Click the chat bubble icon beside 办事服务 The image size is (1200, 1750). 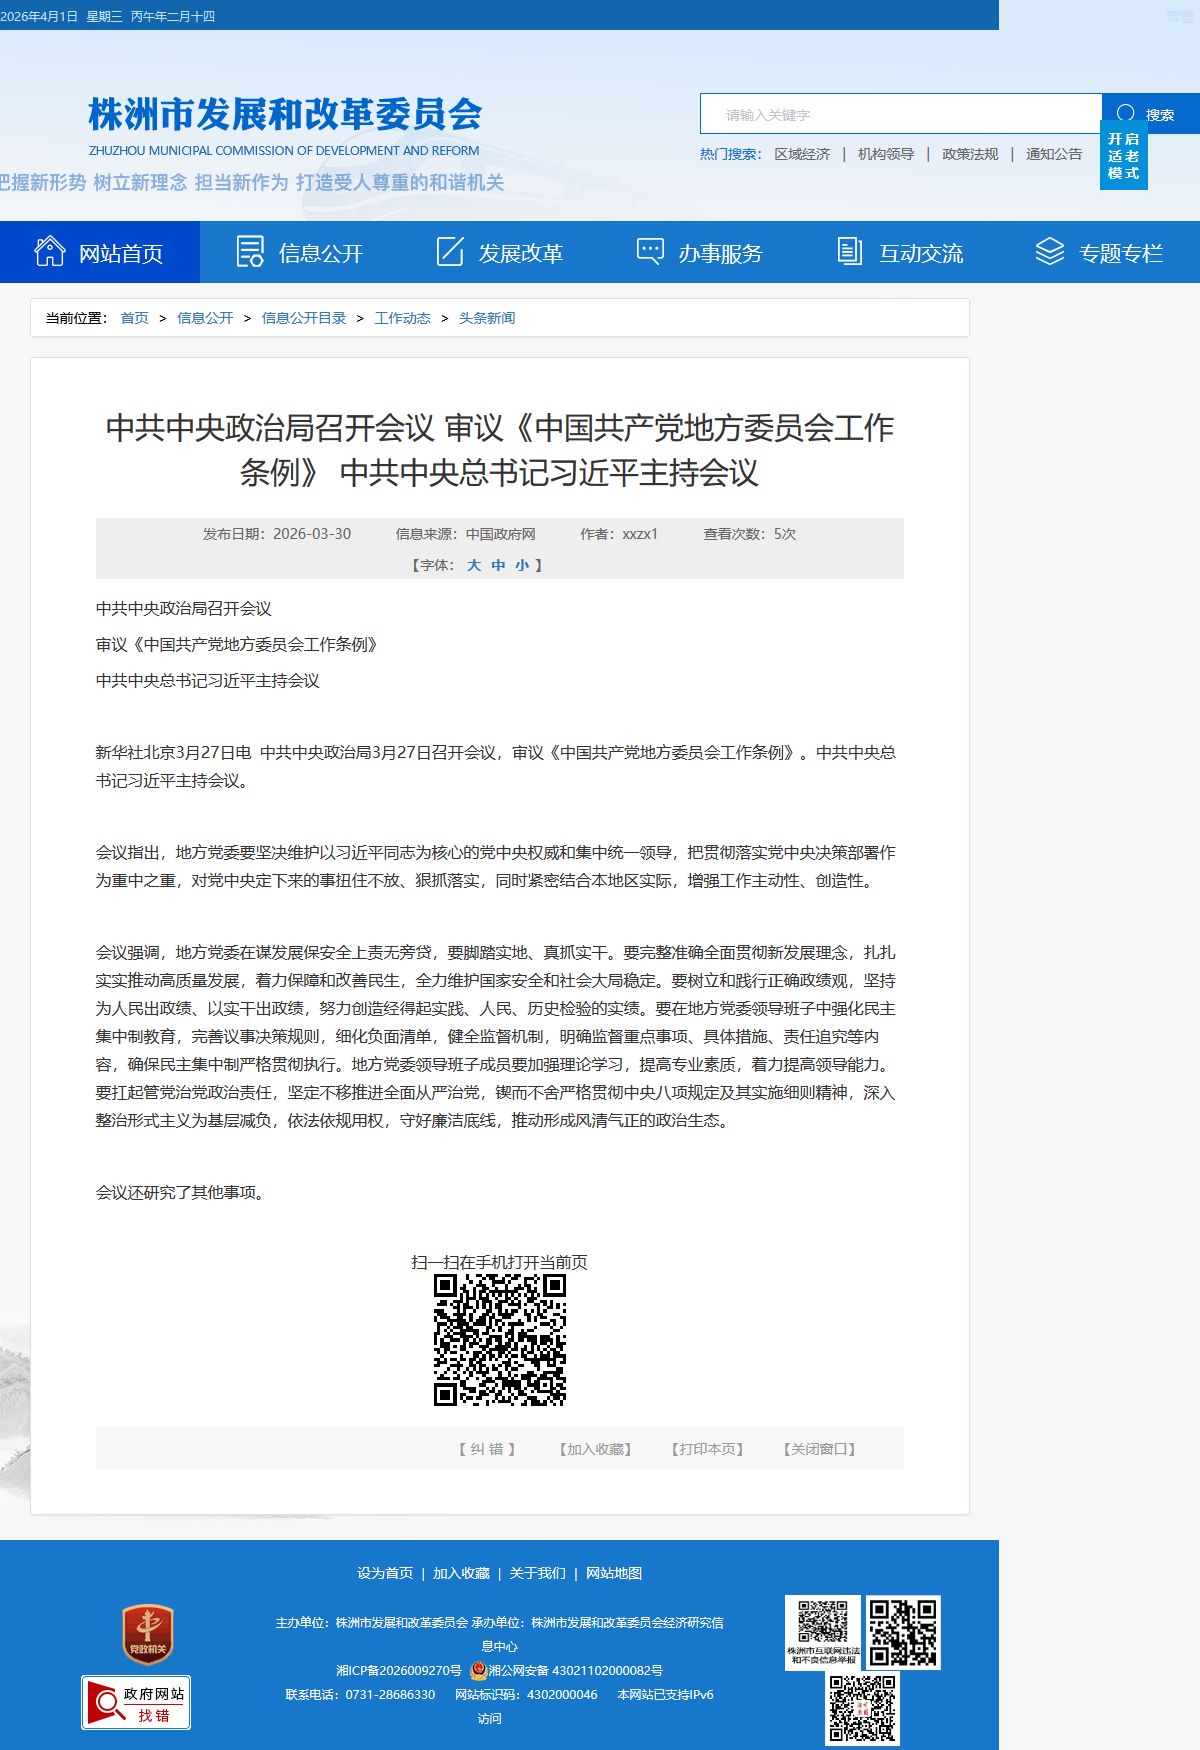click(x=650, y=251)
